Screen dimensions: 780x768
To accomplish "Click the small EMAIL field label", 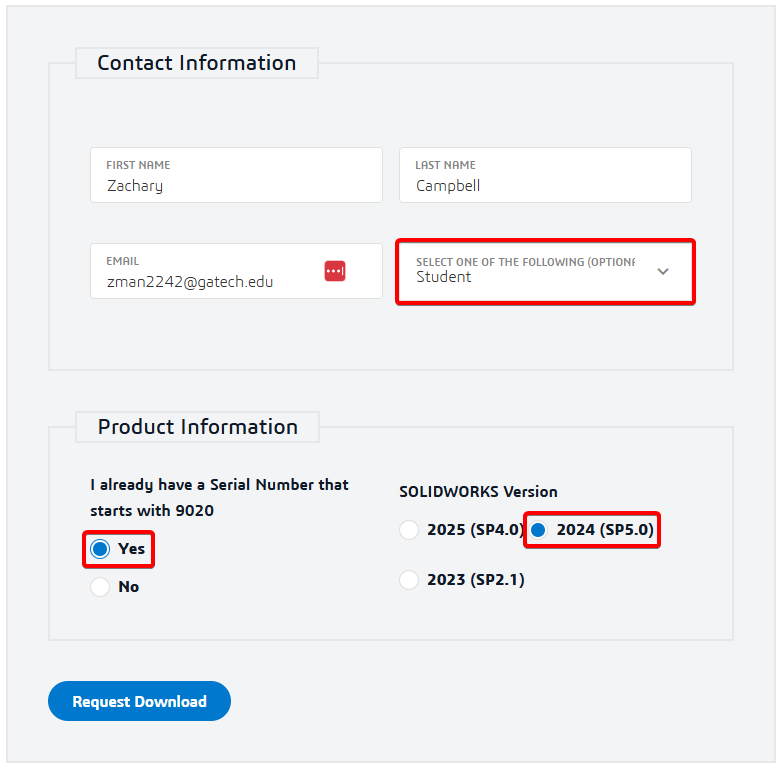I will 123,261.
